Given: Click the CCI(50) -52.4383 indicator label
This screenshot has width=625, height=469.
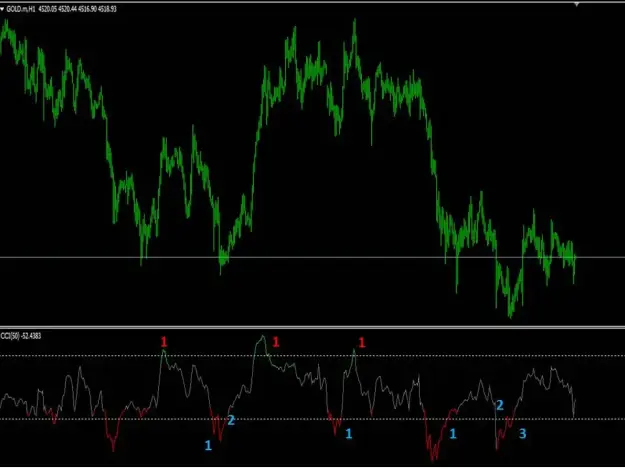Looking at the screenshot, I should 21,336.
